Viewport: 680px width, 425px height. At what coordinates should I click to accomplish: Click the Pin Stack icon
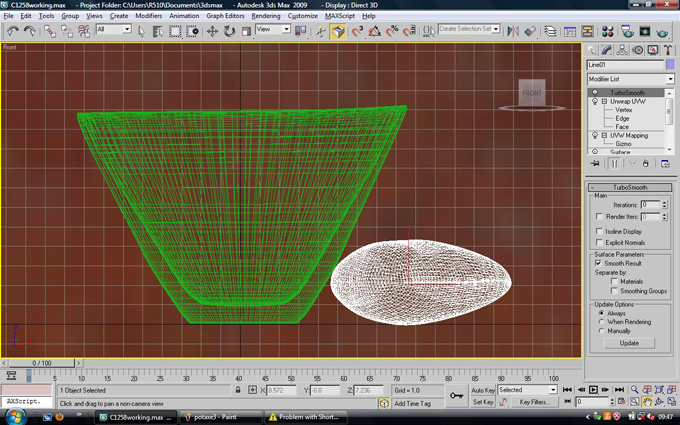coord(595,164)
